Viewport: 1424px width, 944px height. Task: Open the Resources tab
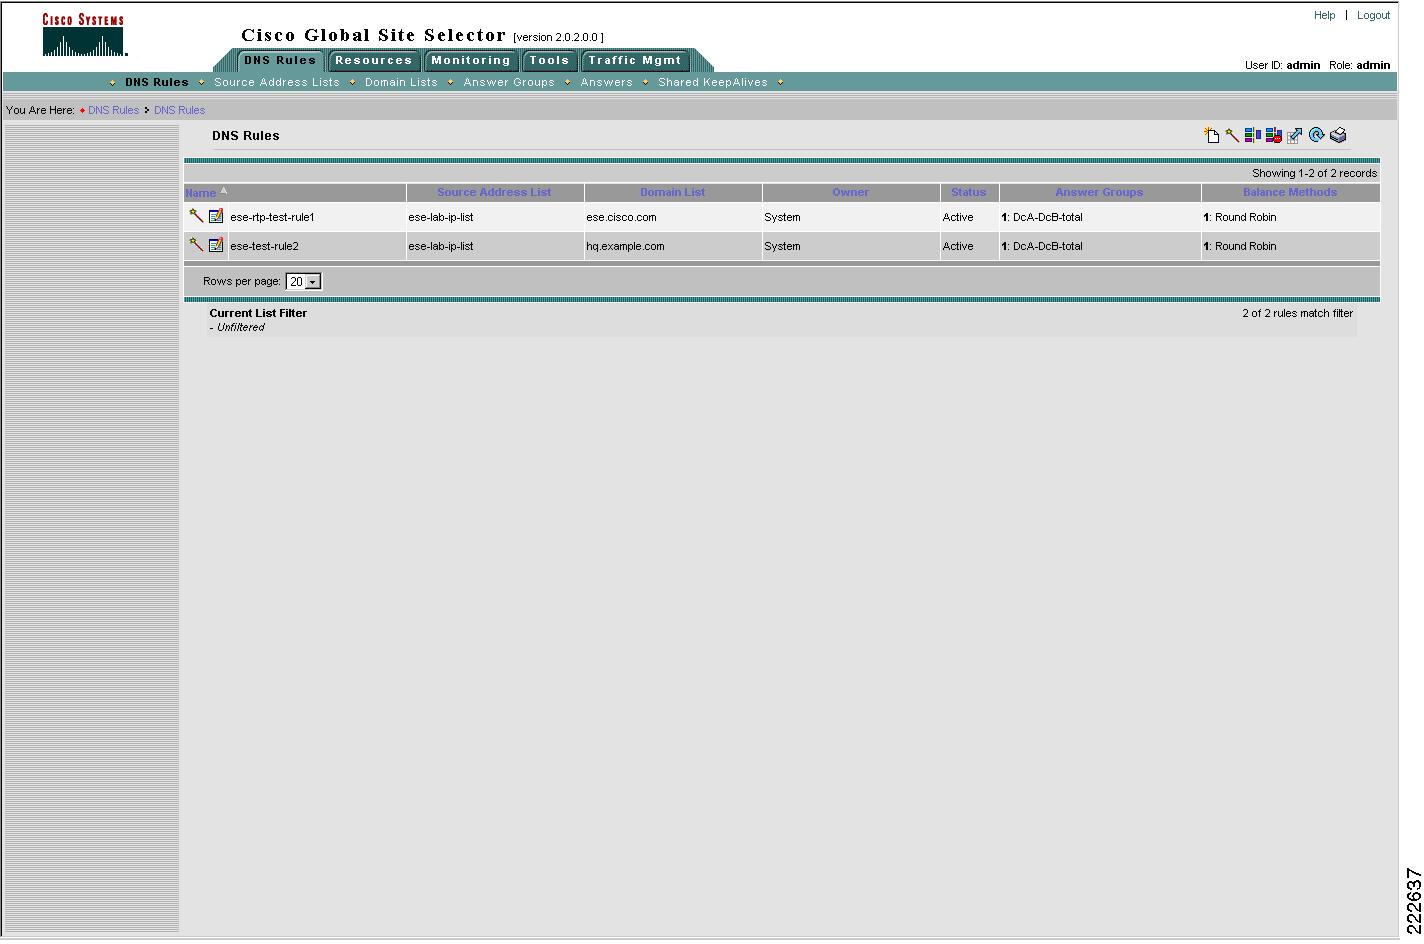click(374, 60)
